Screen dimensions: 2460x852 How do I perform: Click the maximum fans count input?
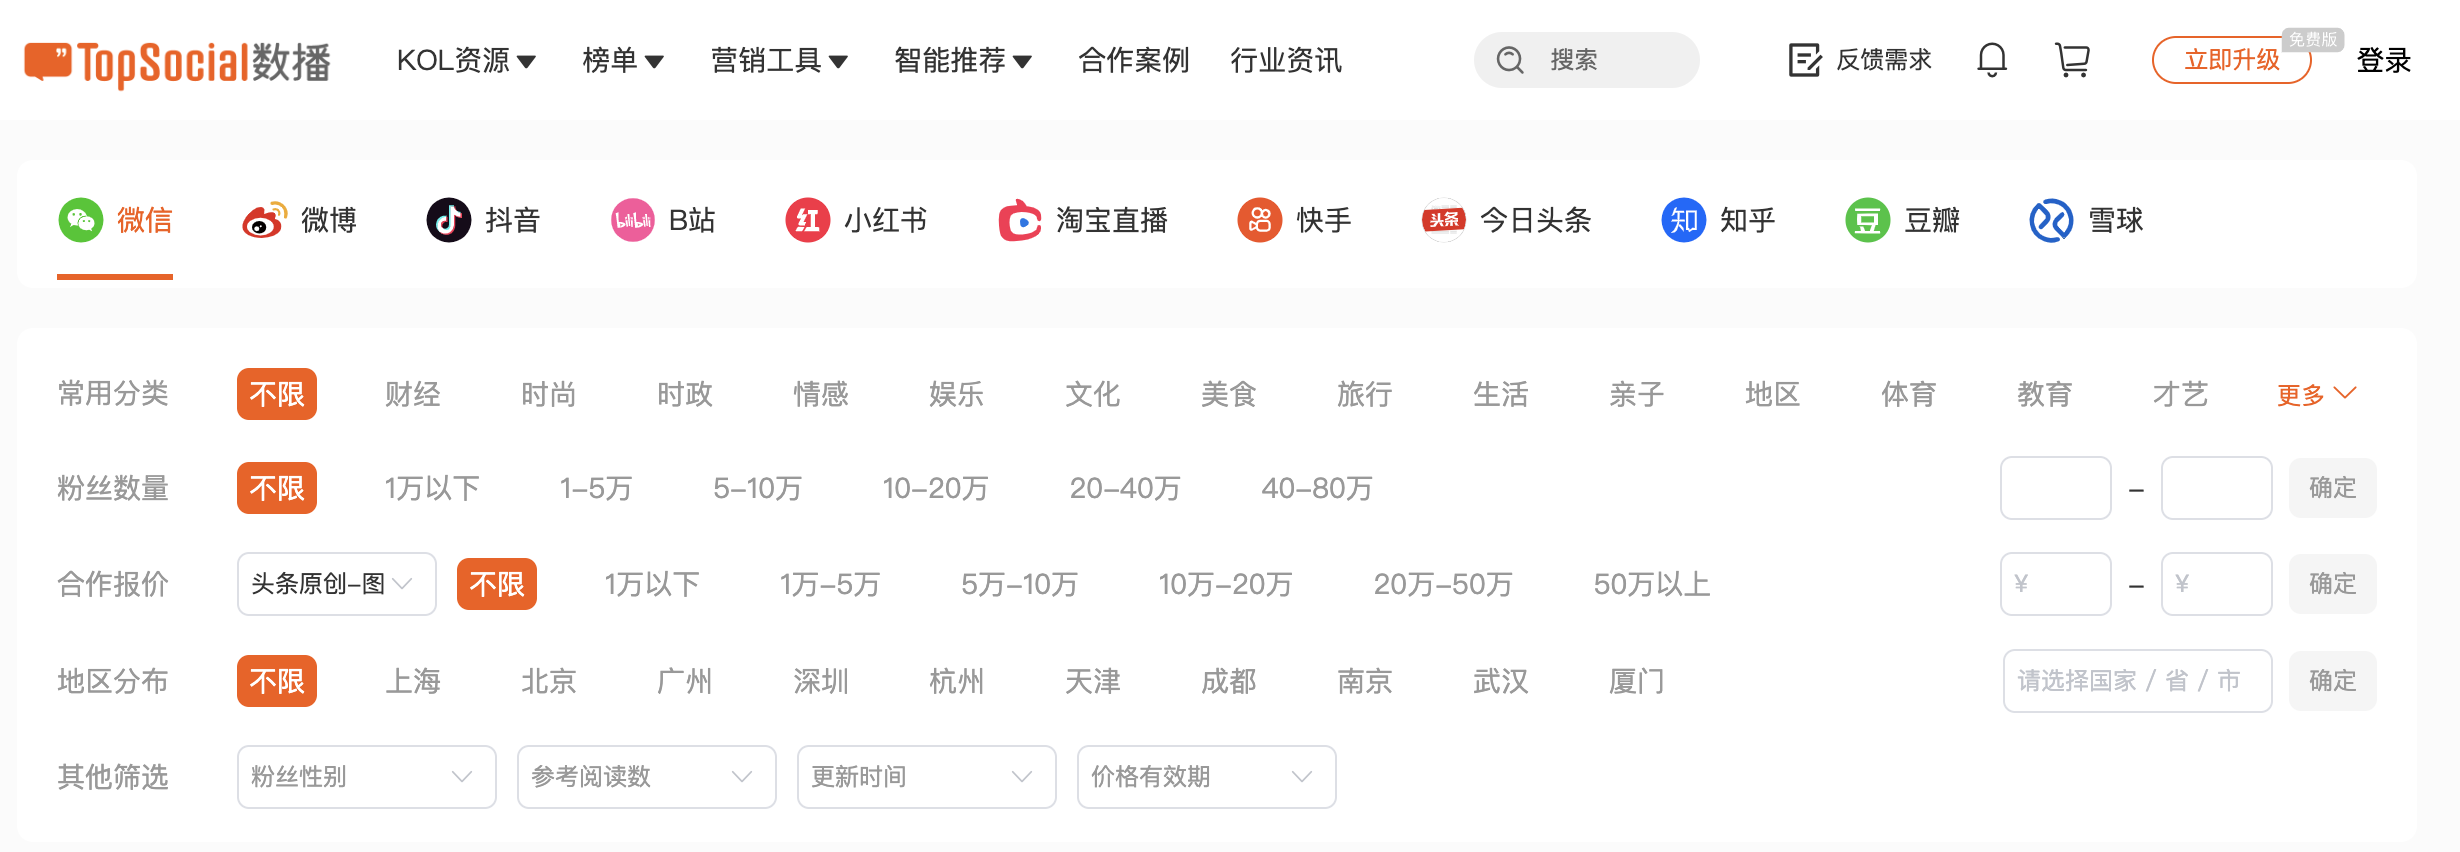click(x=2217, y=488)
